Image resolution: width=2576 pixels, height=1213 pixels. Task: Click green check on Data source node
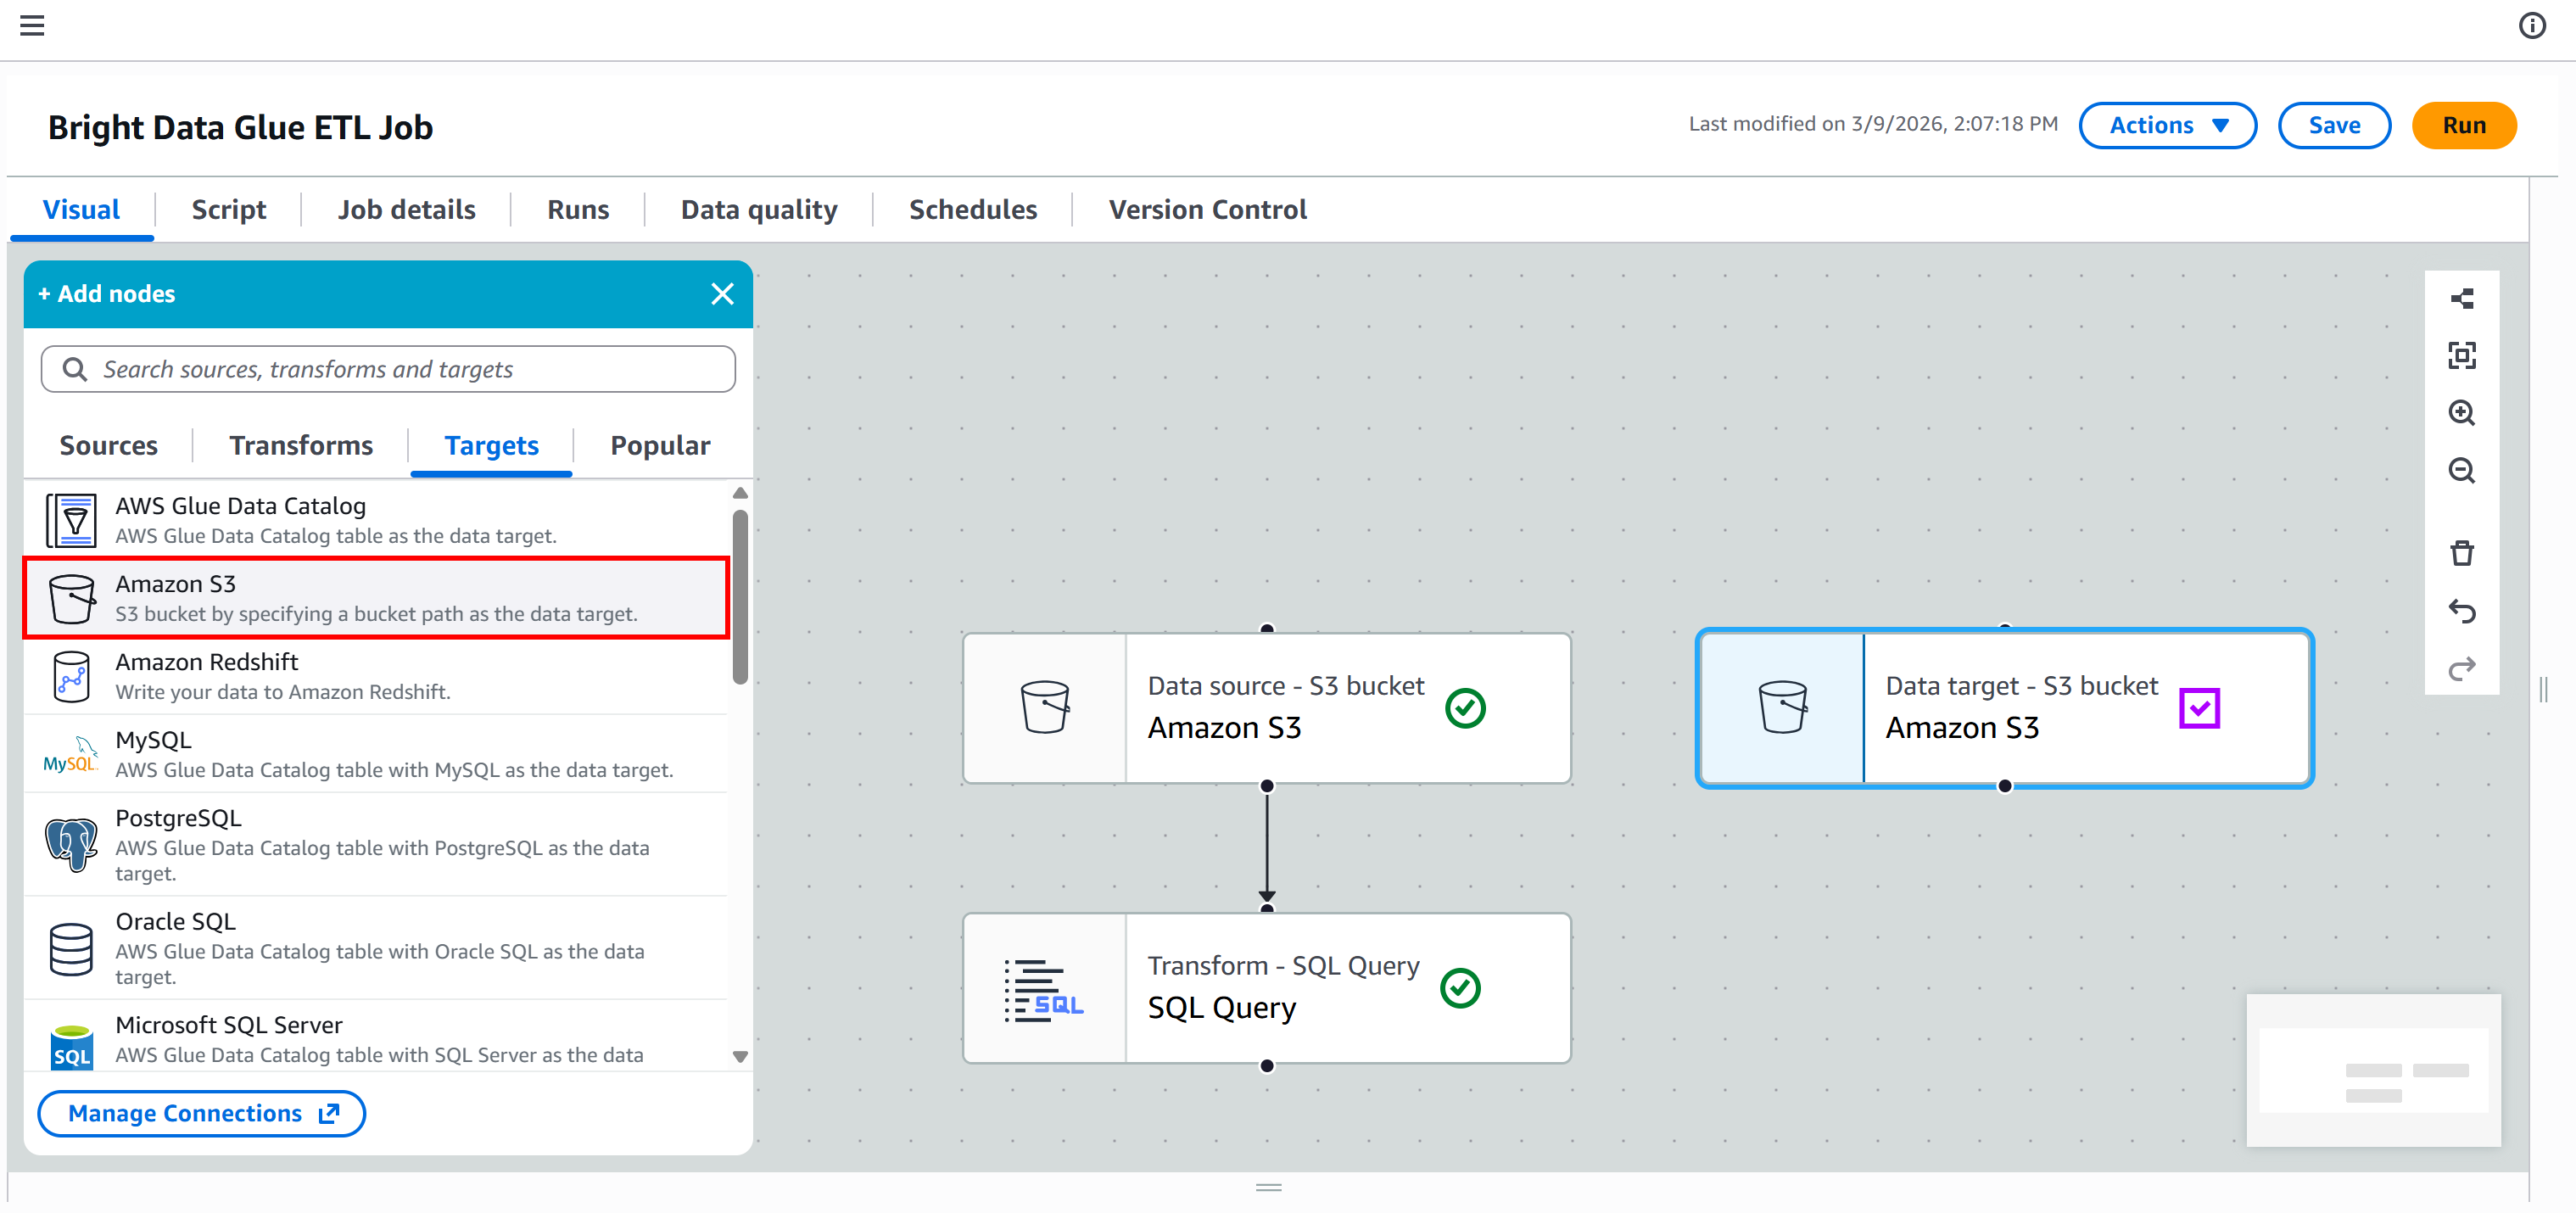click(x=1464, y=708)
